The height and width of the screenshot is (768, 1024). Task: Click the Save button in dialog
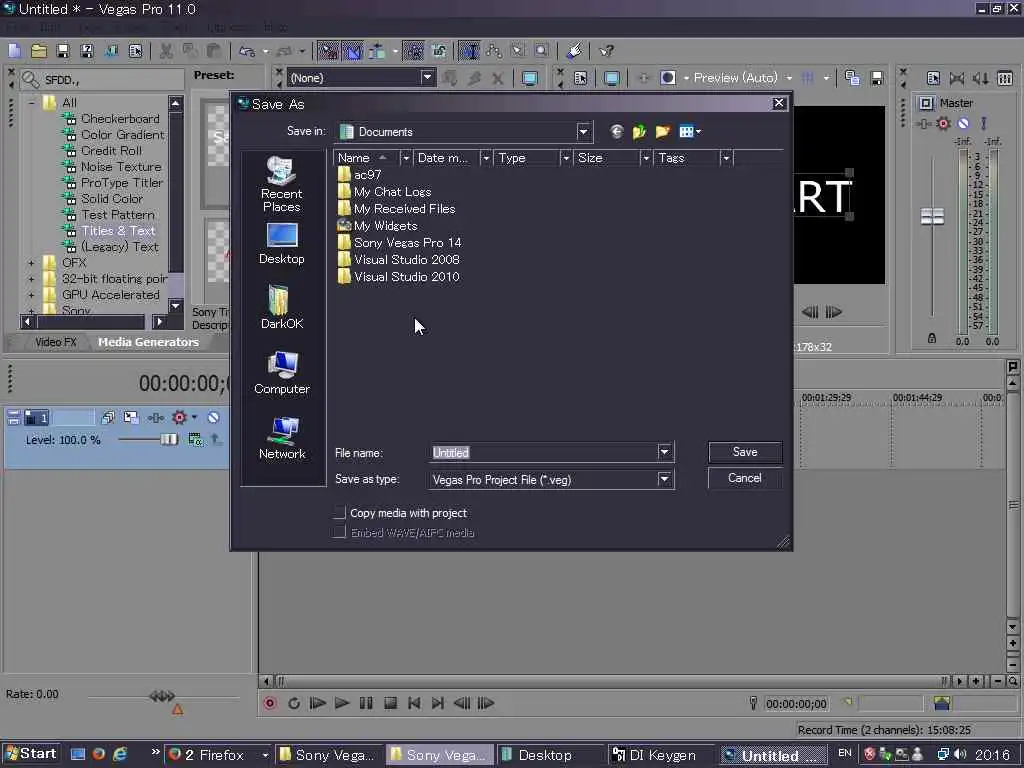coord(744,452)
